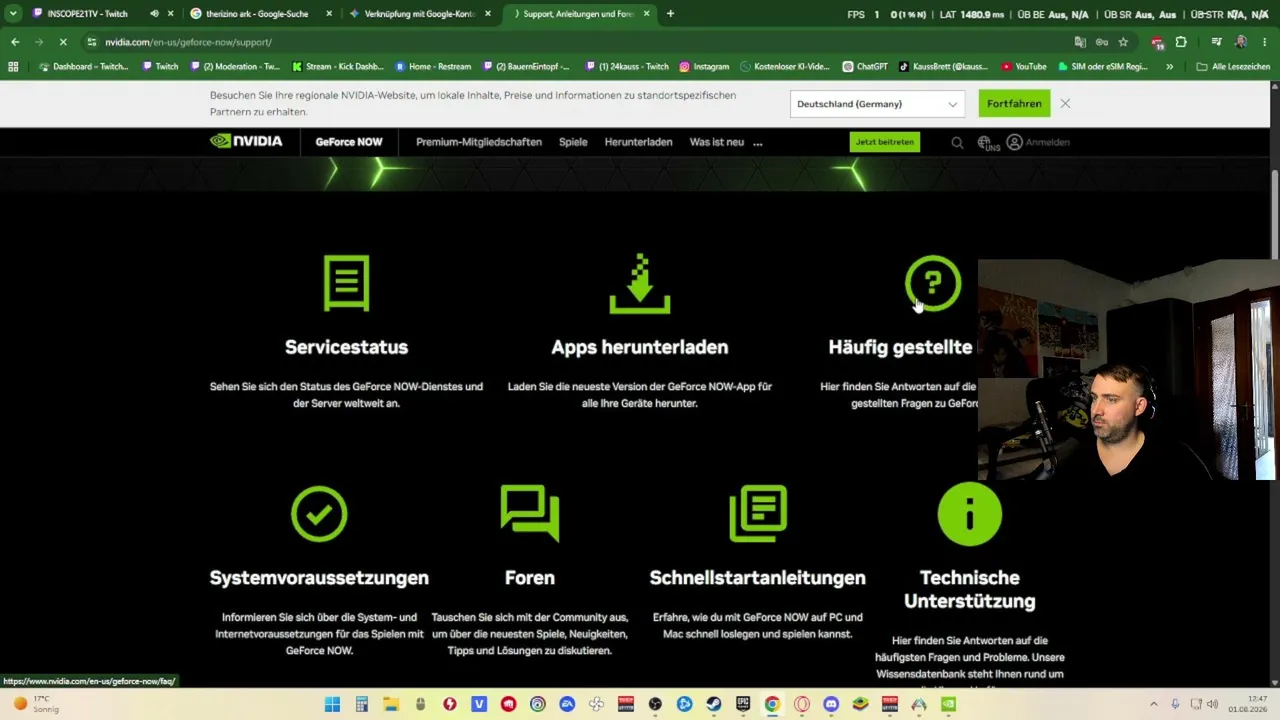Screen dimensions: 1280x720
Task: Launch Steam from the taskbar
Action: (x=714, y=704)
